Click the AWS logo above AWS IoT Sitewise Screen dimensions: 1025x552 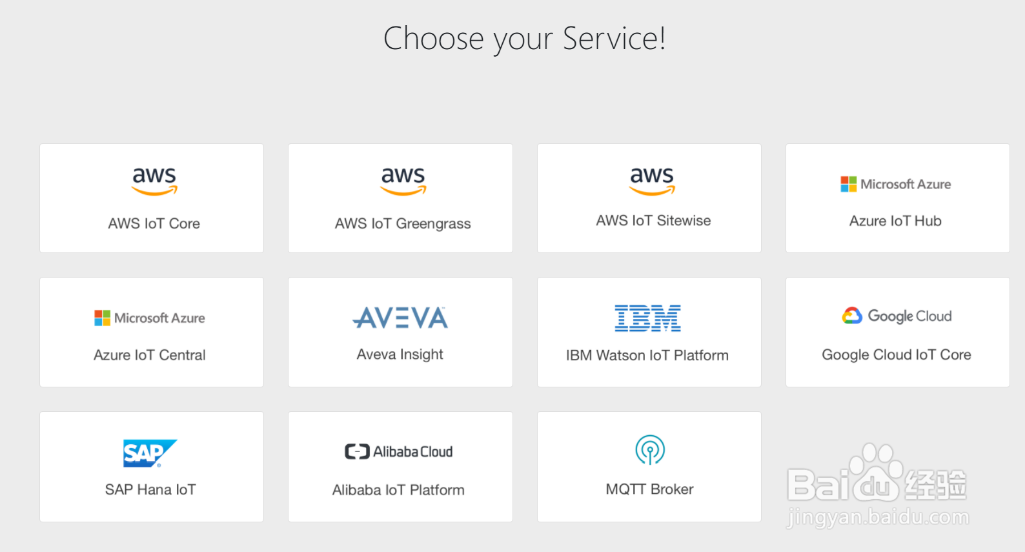(x=652, y=180)
